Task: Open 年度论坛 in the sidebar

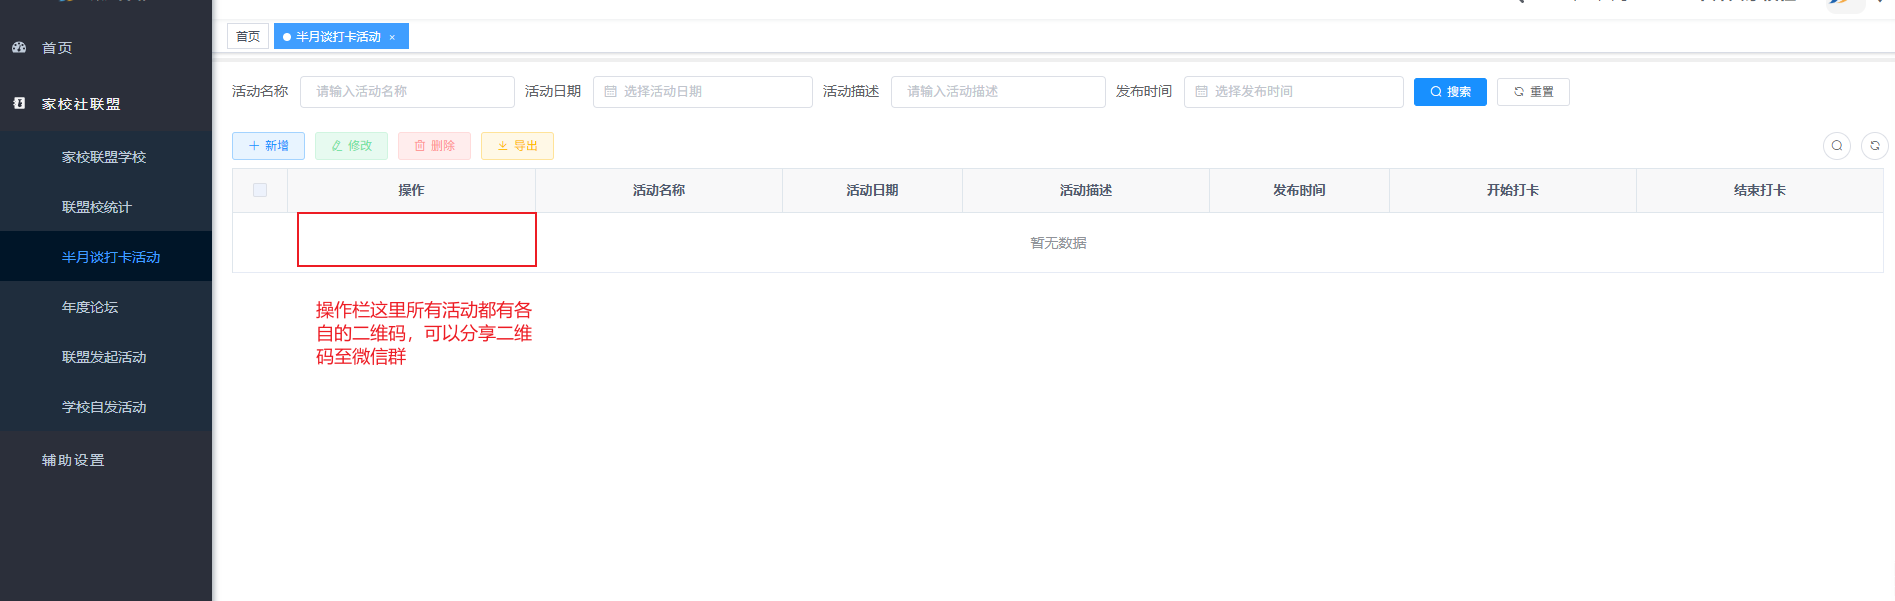Action: 90,307
